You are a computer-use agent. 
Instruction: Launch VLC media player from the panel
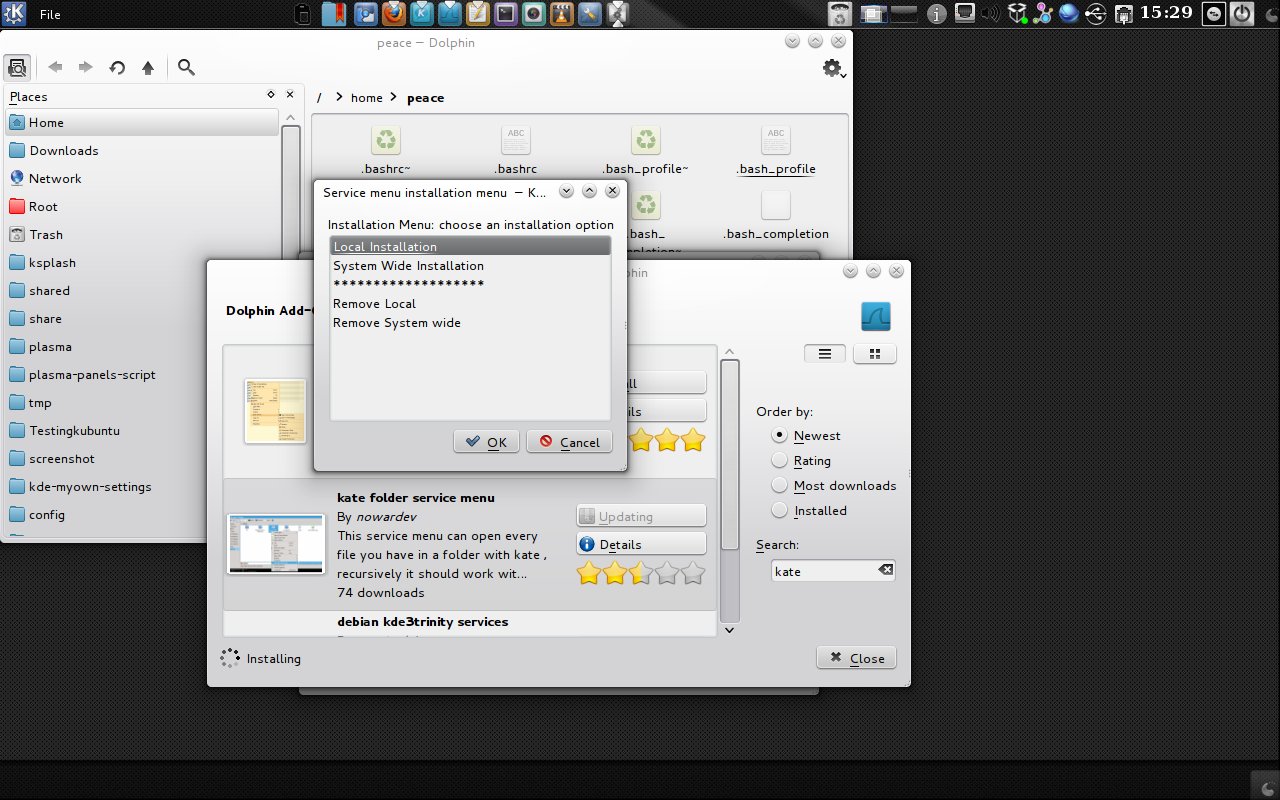point(562,14)
